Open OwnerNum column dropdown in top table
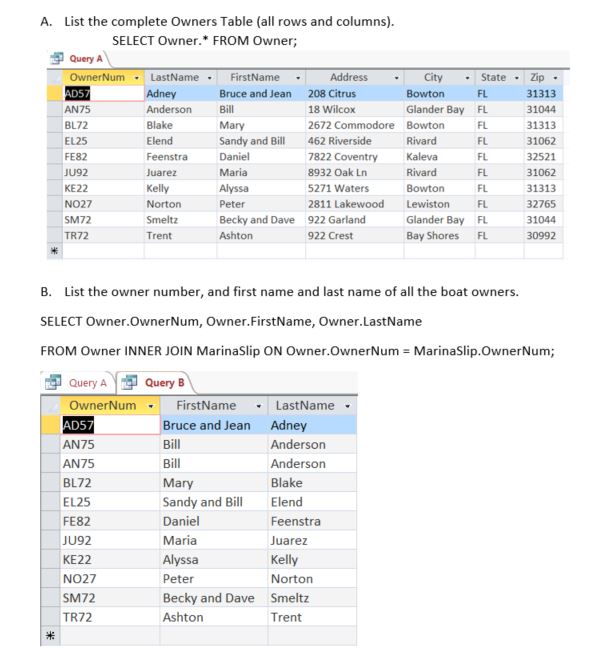The image size is (595, 654). 136,78
